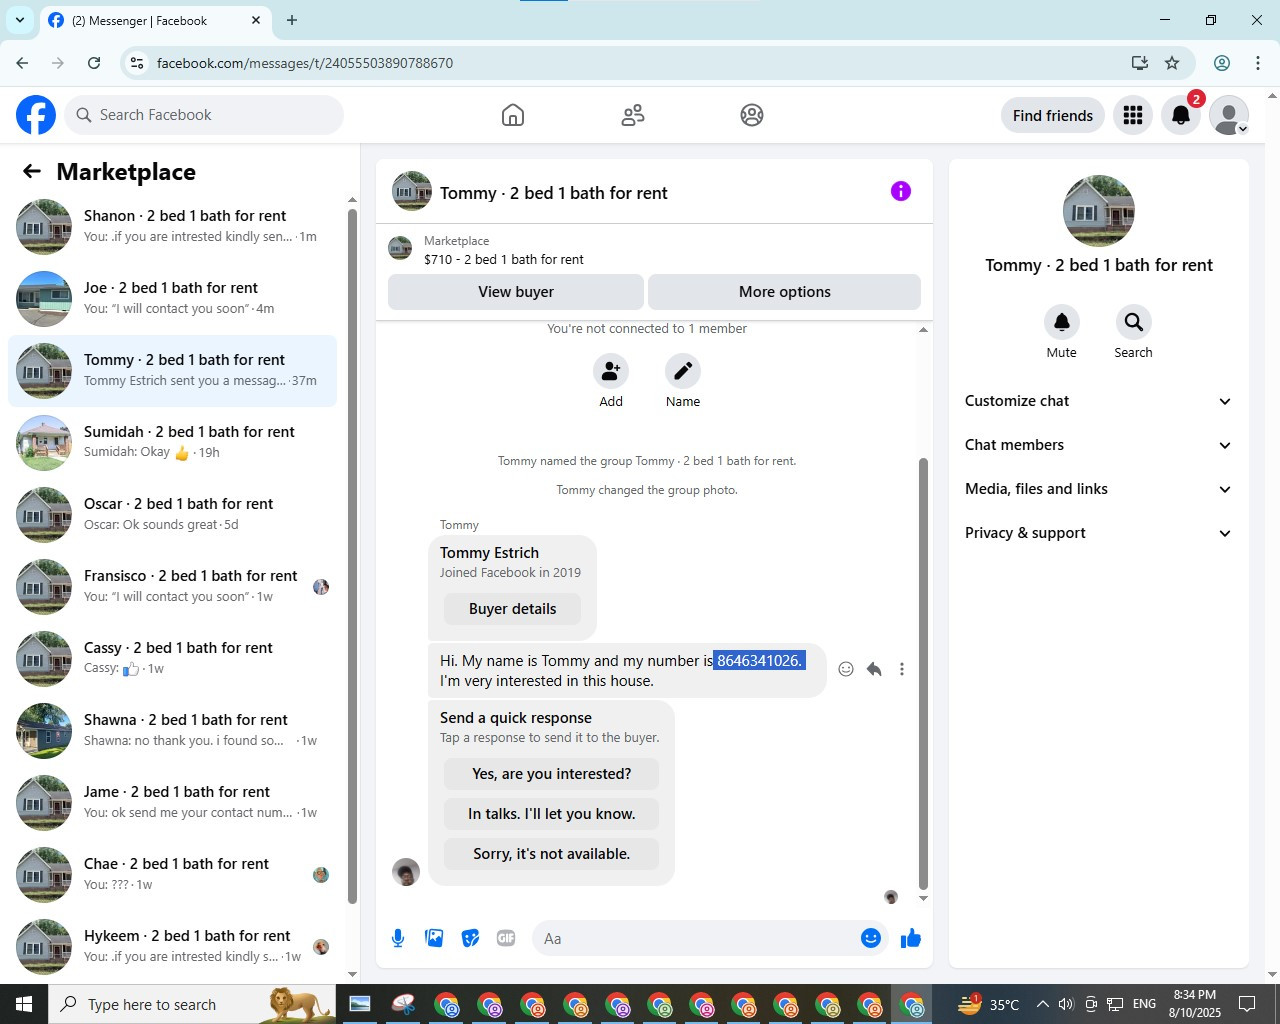Open the Jame conversation
This screenshot has height=1024, width=1280.
172,803
